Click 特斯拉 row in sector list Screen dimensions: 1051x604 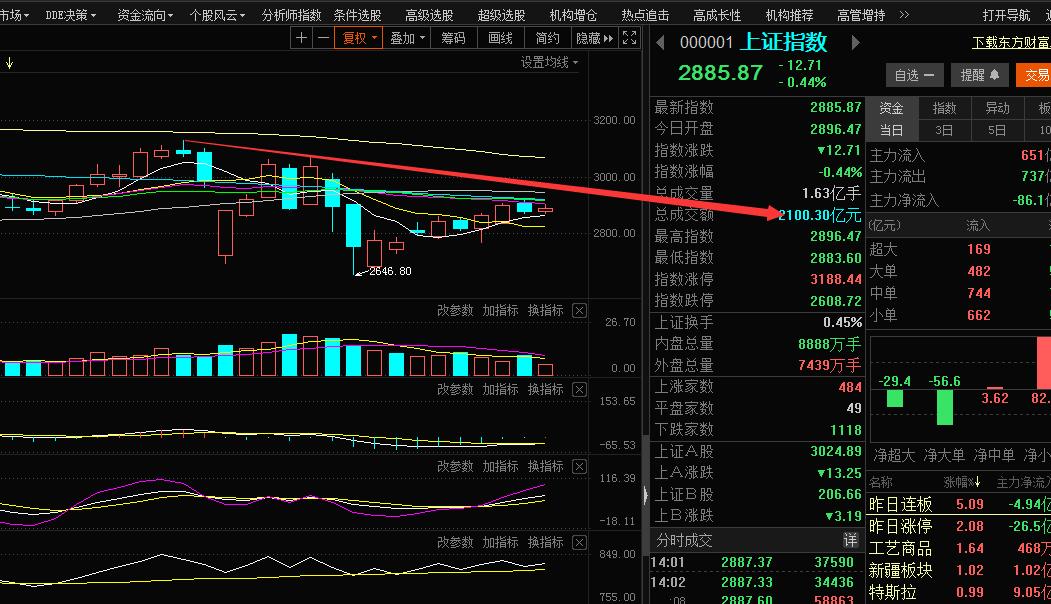959,593
